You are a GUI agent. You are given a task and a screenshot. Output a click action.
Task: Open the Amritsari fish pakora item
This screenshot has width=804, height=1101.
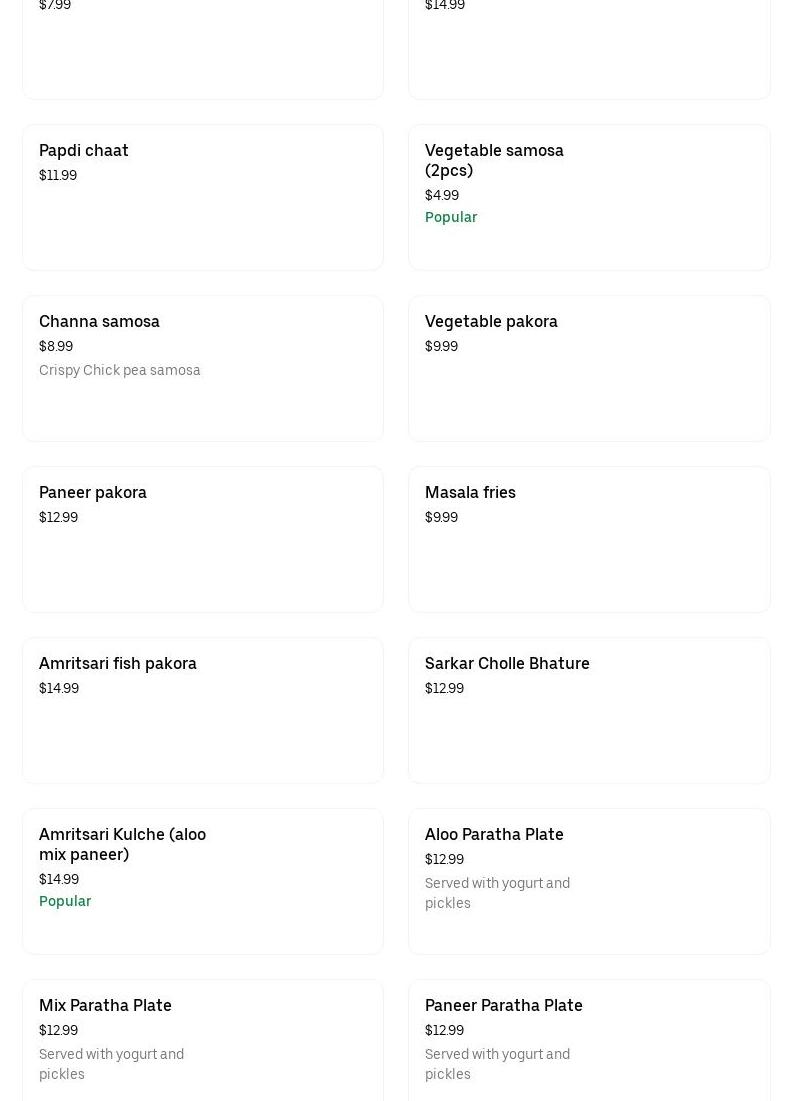[118, 664]
